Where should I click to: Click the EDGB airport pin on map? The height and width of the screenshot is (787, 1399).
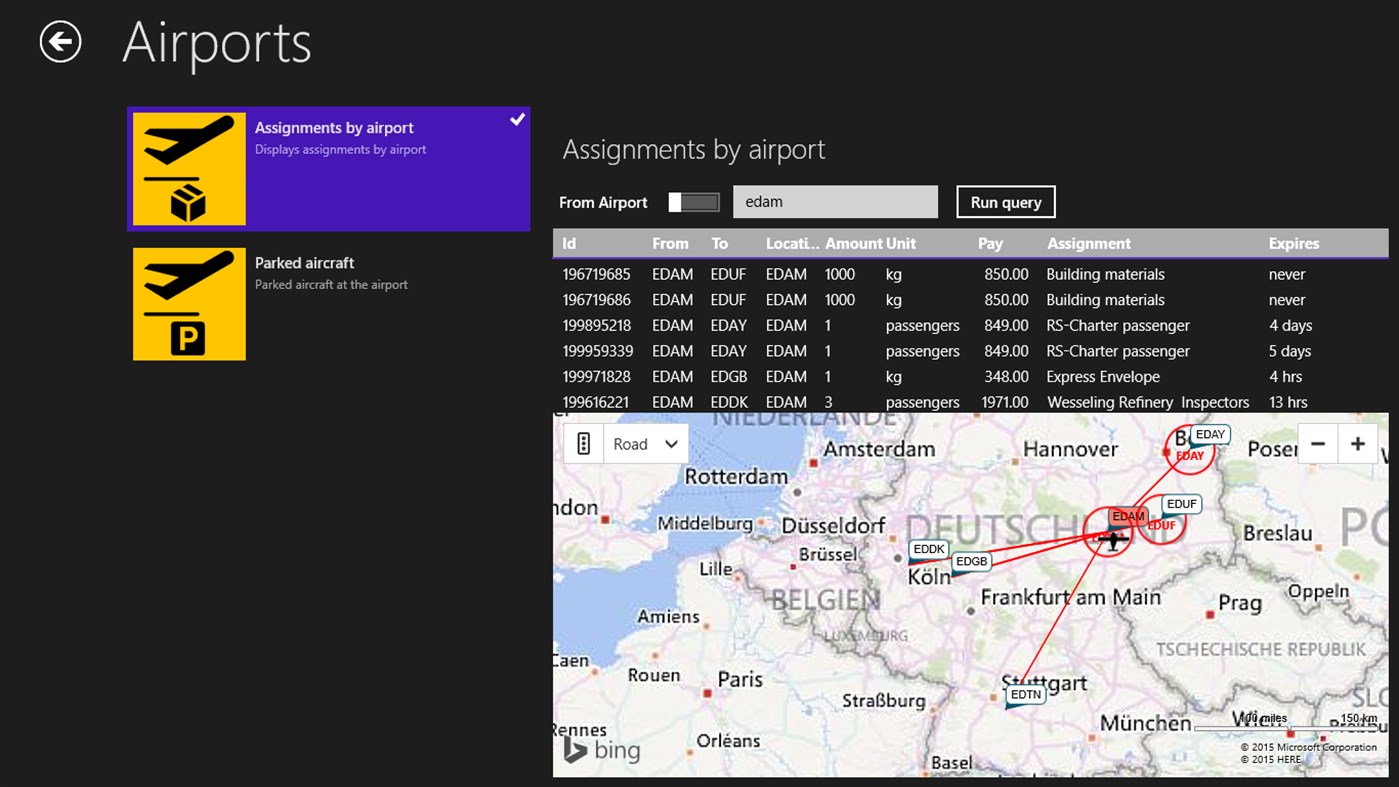click(971, 562)
